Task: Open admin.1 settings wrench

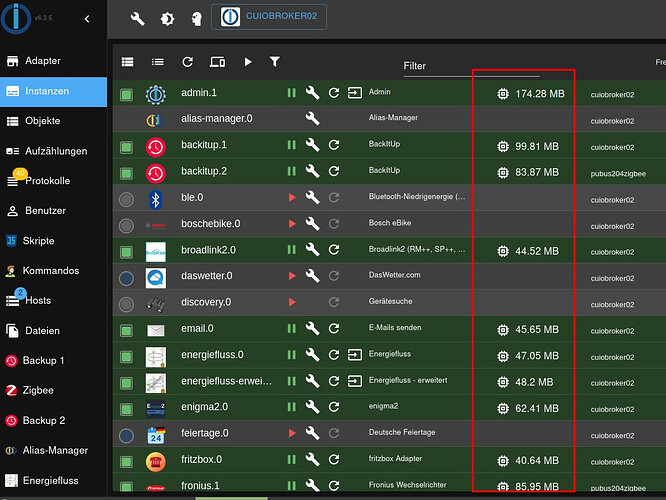Action: [x=313, y=93]
